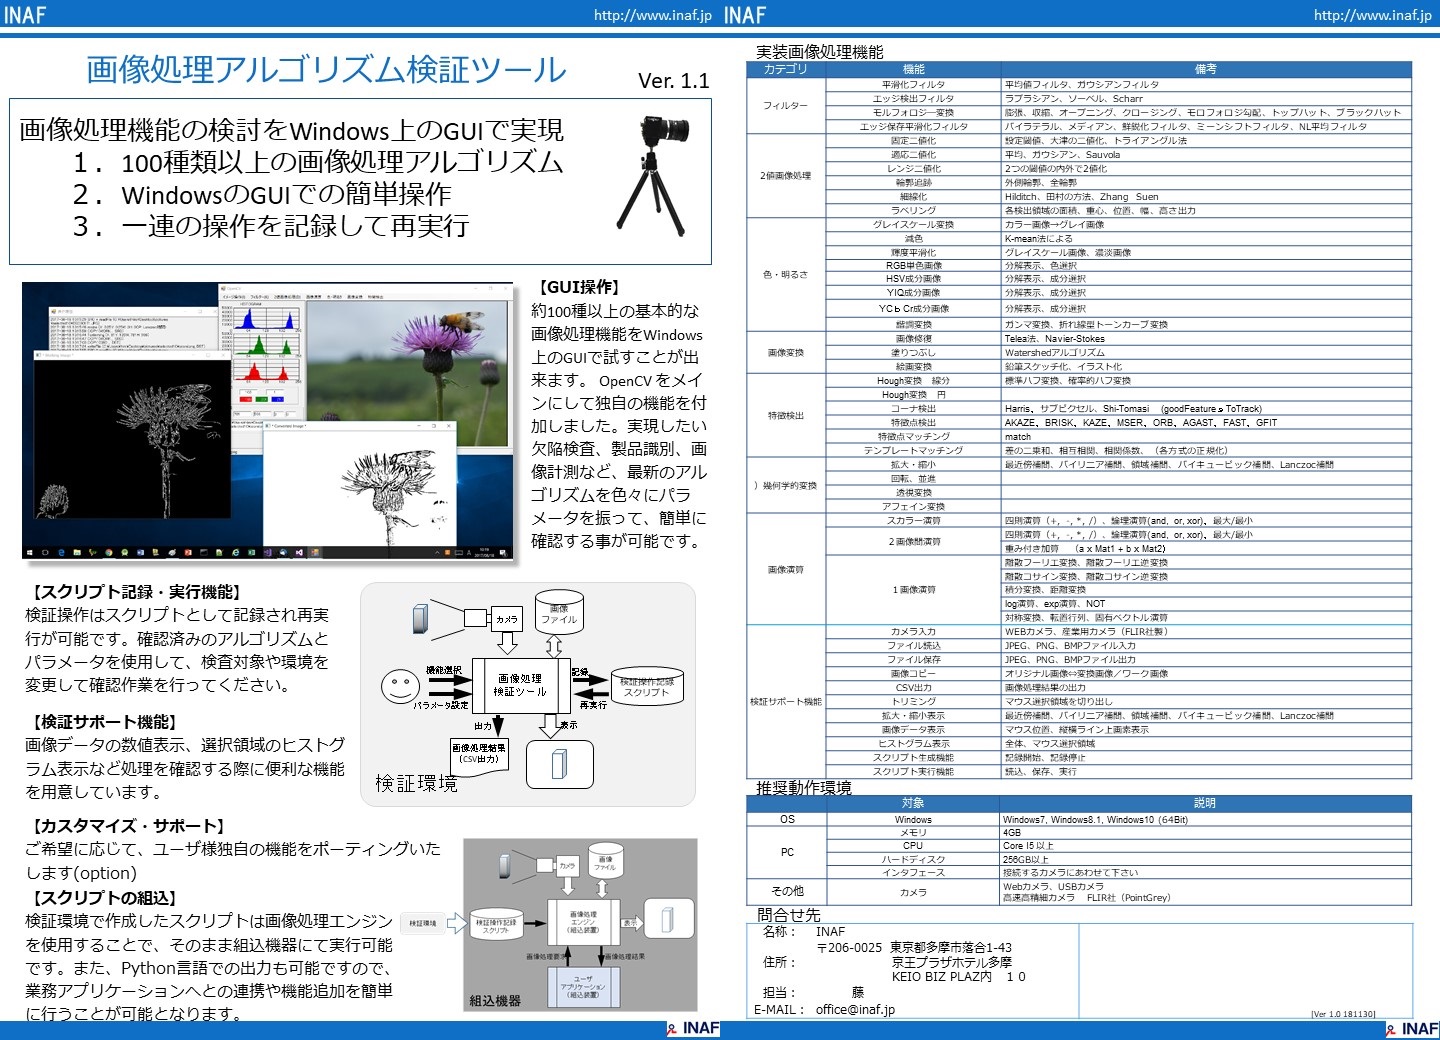This screenshot has height=1040, width=1440.
Task: Click the 特徴検出 category cell
Action: point(786,415)
